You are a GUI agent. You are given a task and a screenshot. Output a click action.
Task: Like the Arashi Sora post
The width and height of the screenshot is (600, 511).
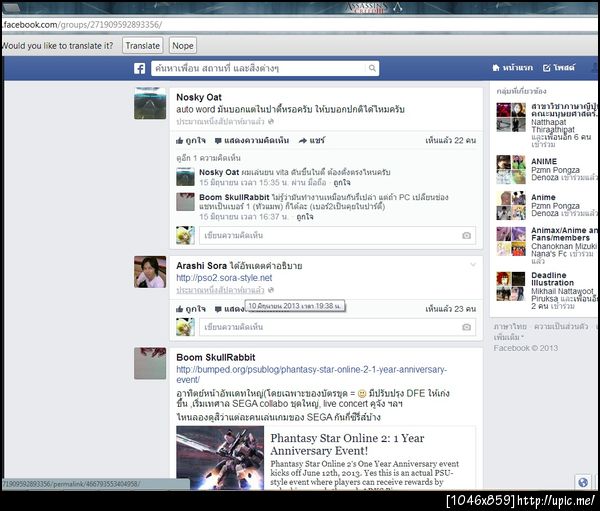click(x=191, y=309)
